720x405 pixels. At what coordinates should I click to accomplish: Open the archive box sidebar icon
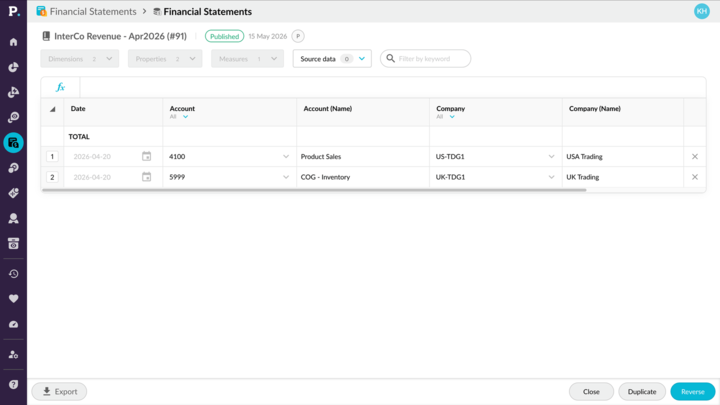[13, 243]
